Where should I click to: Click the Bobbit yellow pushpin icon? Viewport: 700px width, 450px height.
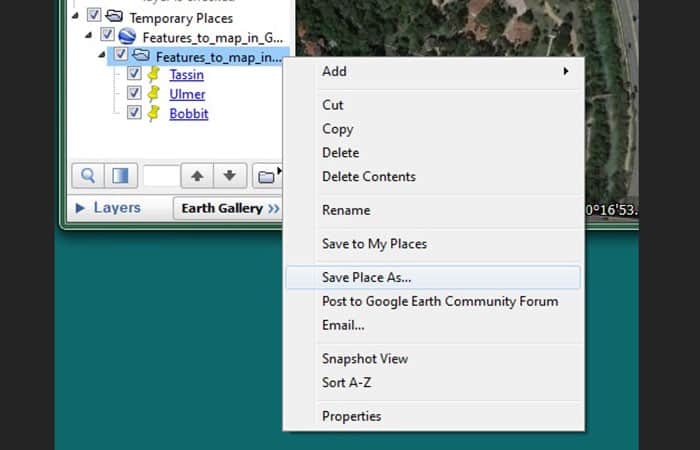154,113
